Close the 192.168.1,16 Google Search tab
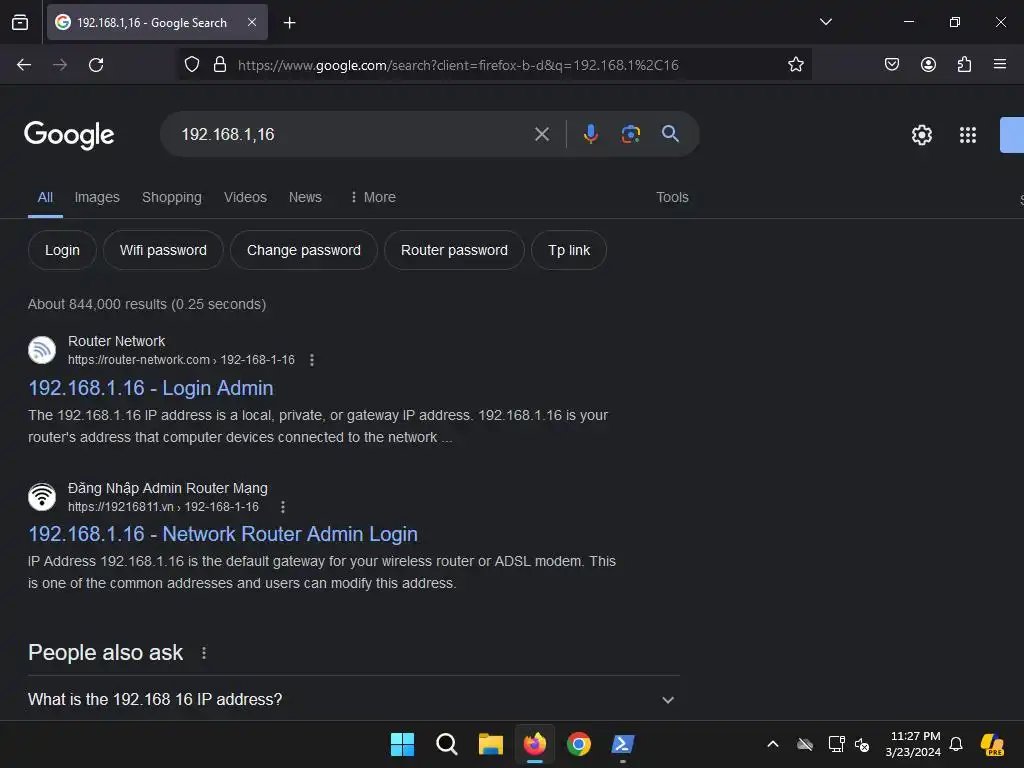 point(251,22)
